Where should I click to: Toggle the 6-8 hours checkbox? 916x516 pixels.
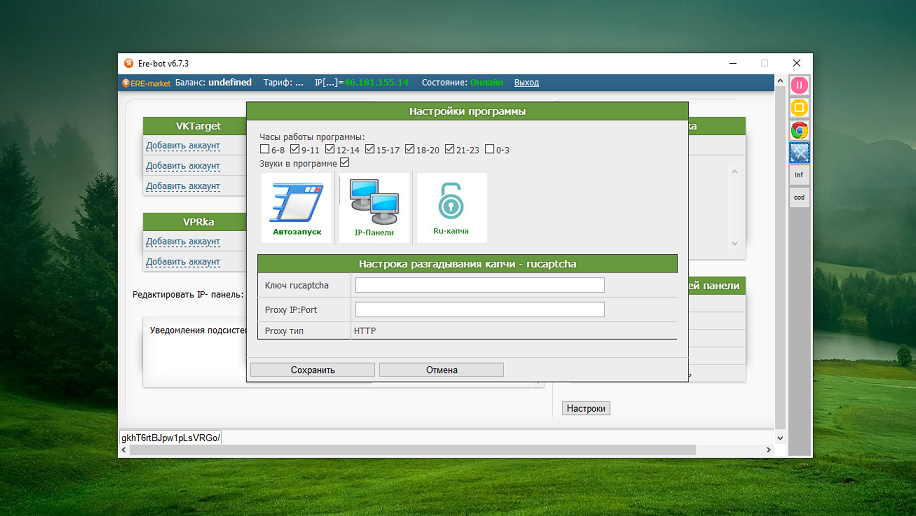pos(265,149)
